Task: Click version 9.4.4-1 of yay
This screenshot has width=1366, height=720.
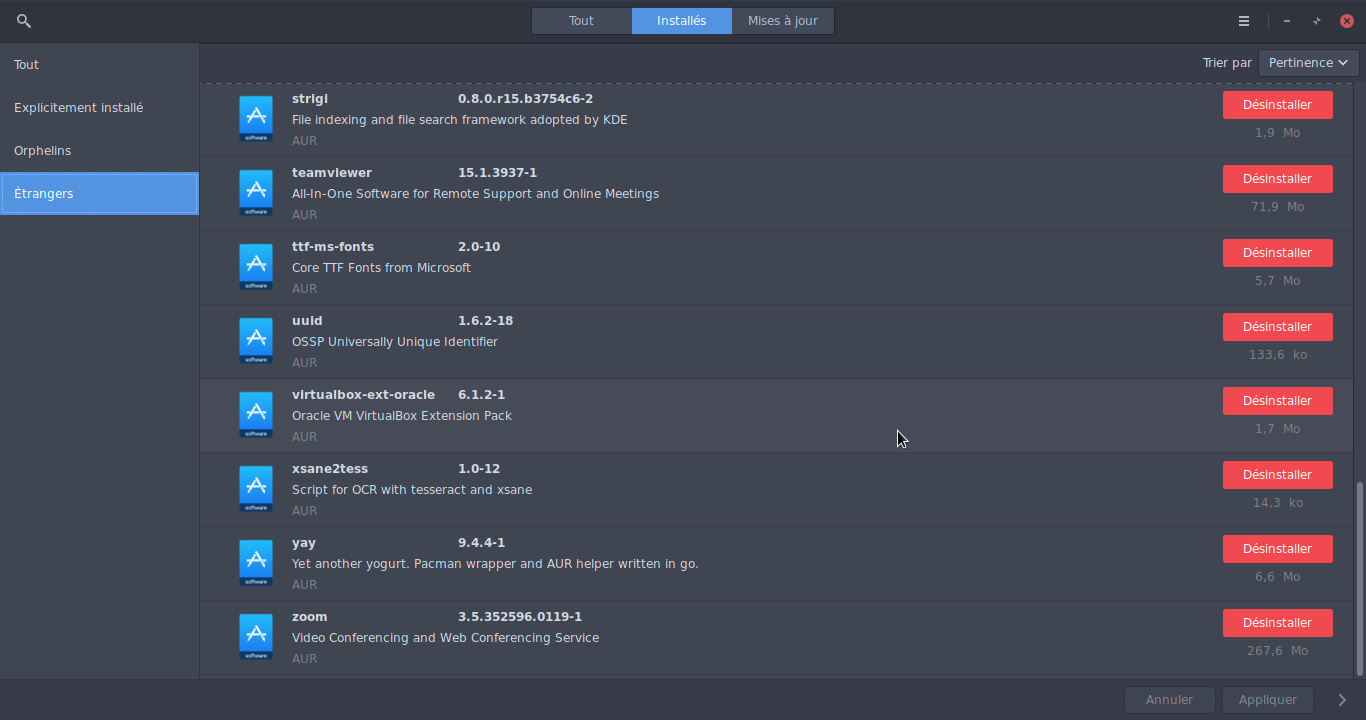Action: point(482,543)
